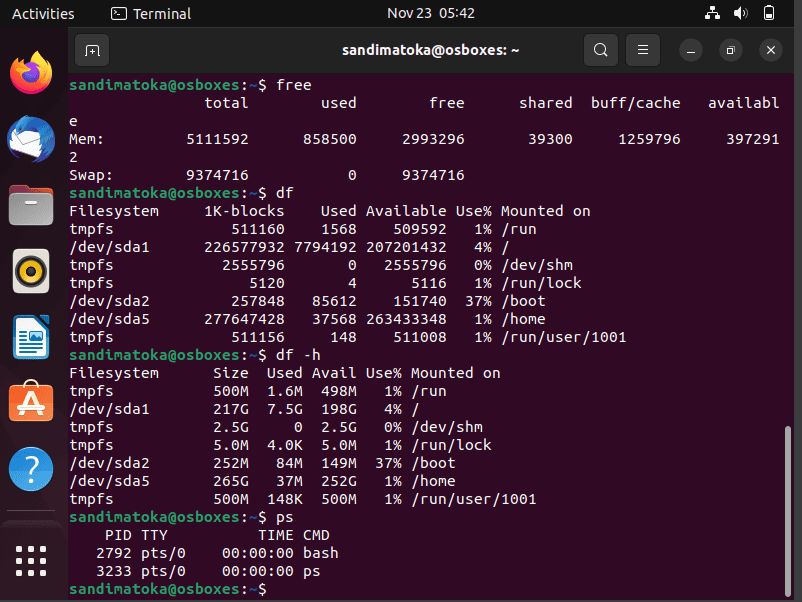Click the 37% use value in df output
802x602 pixels.
(478, 301)
